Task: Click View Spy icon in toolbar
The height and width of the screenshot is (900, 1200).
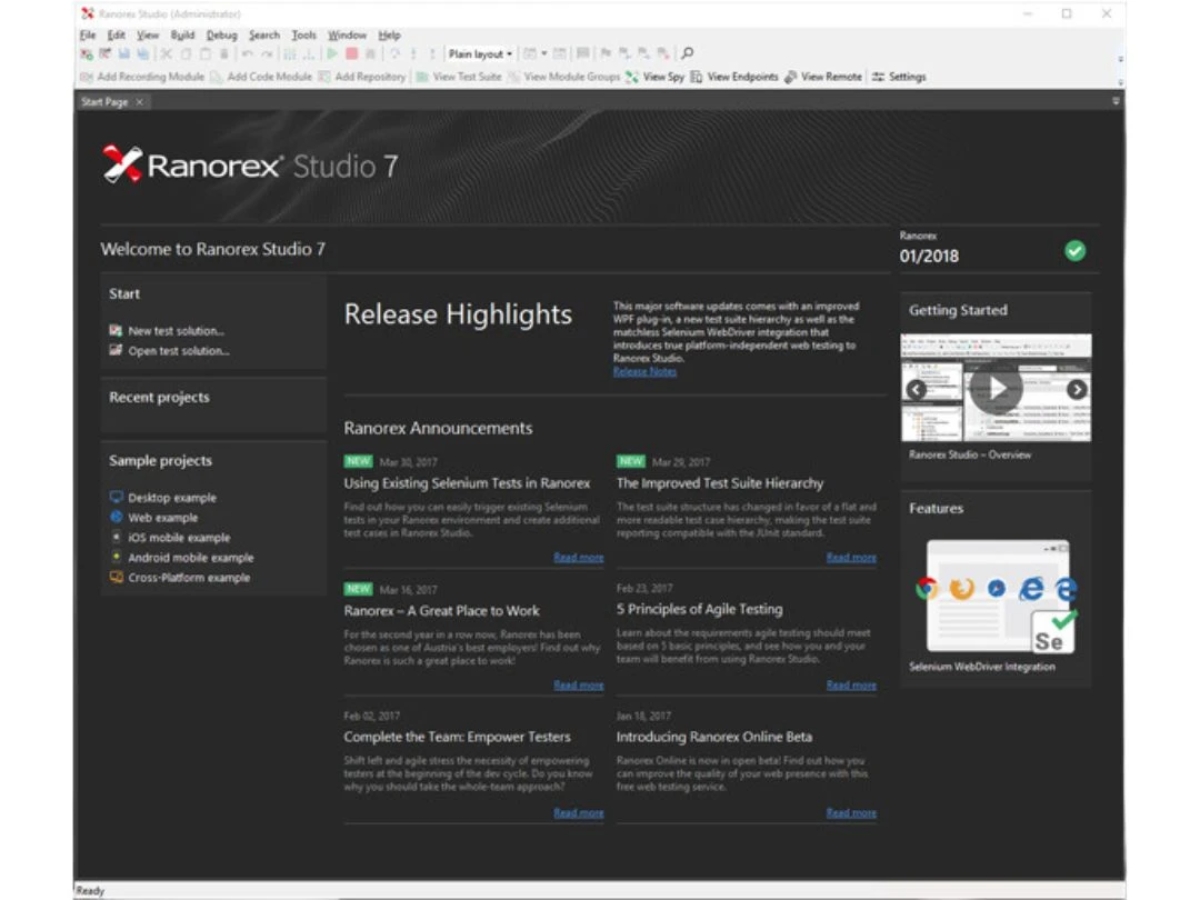Action: click(x=632, y=77)
